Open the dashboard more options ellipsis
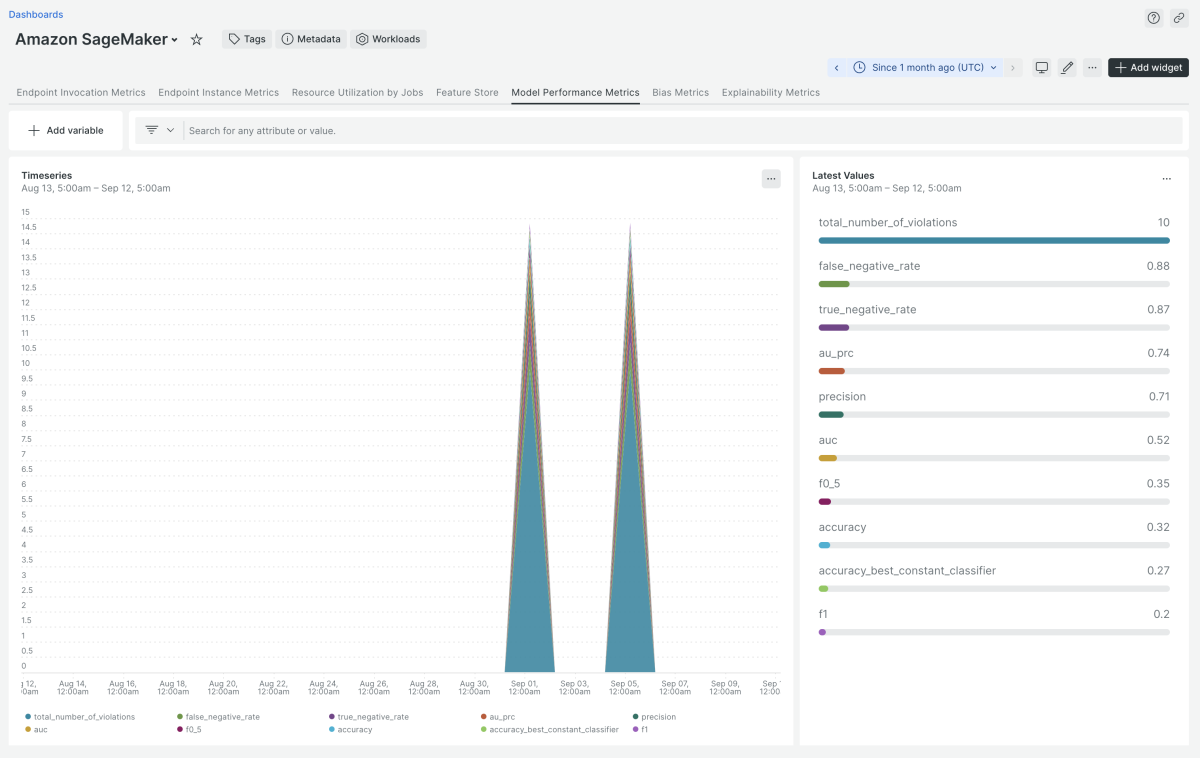This screenshot has height=758, width=1200. pyautogui.click(x=1093, y=68)
